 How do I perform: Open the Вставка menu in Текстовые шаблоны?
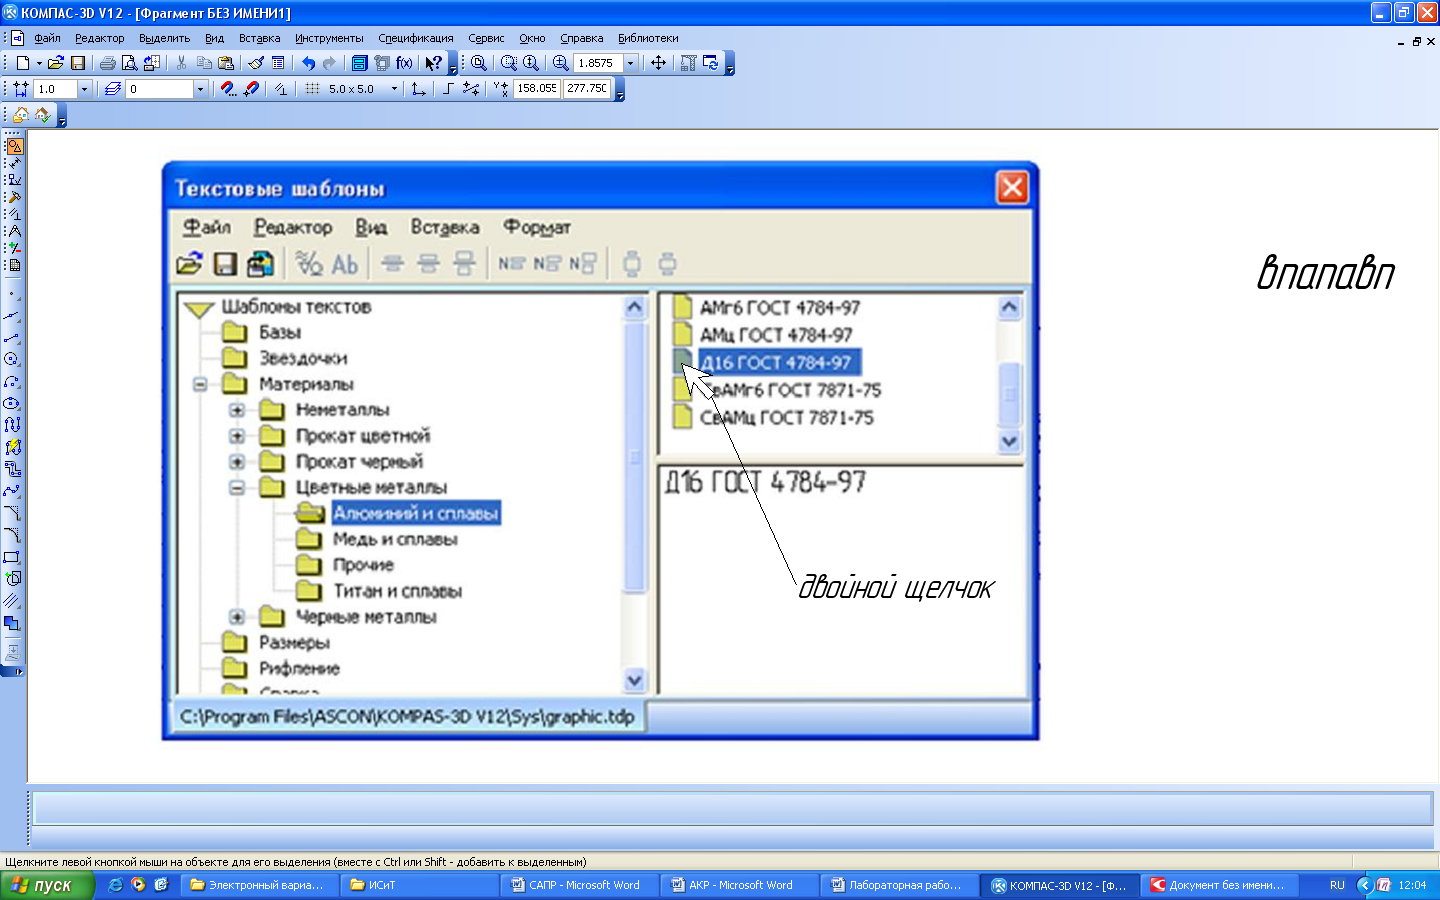click(x=445, y=227)
